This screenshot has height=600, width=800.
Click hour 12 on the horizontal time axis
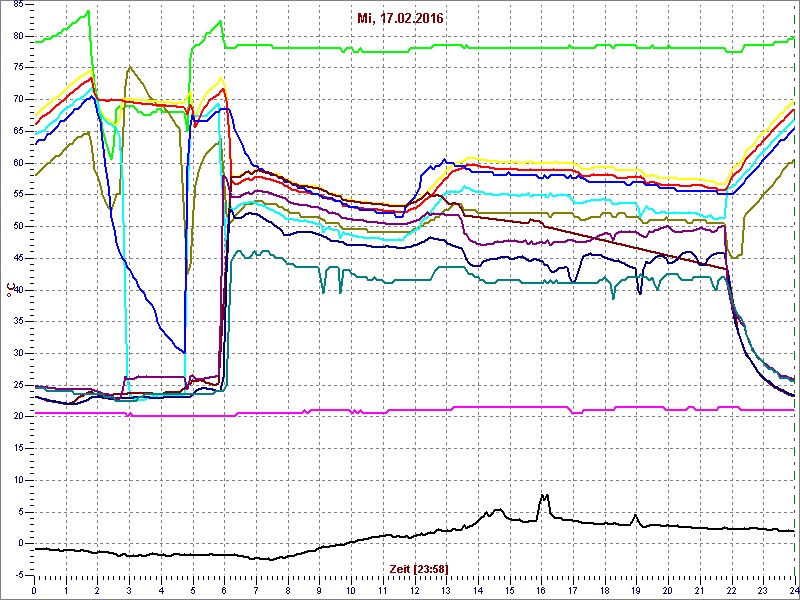tap(414, 589)
